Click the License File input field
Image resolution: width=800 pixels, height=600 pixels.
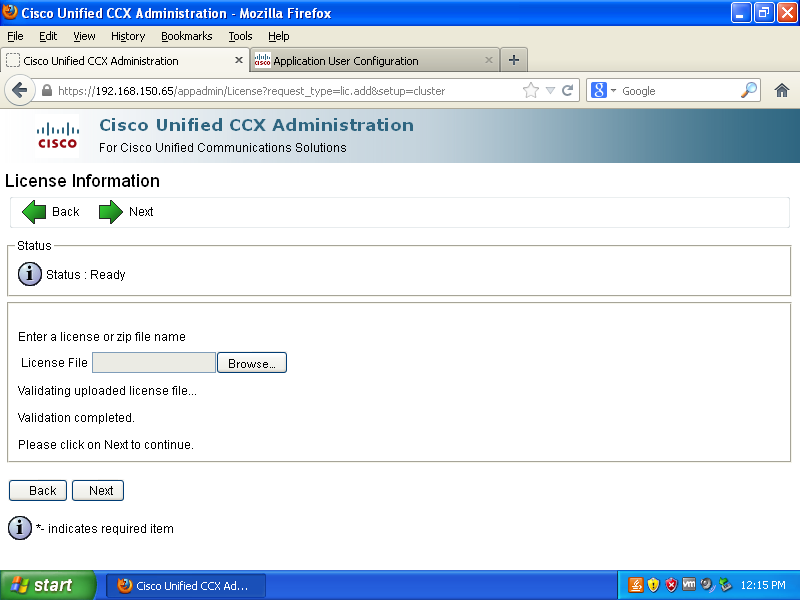point(154,363)
